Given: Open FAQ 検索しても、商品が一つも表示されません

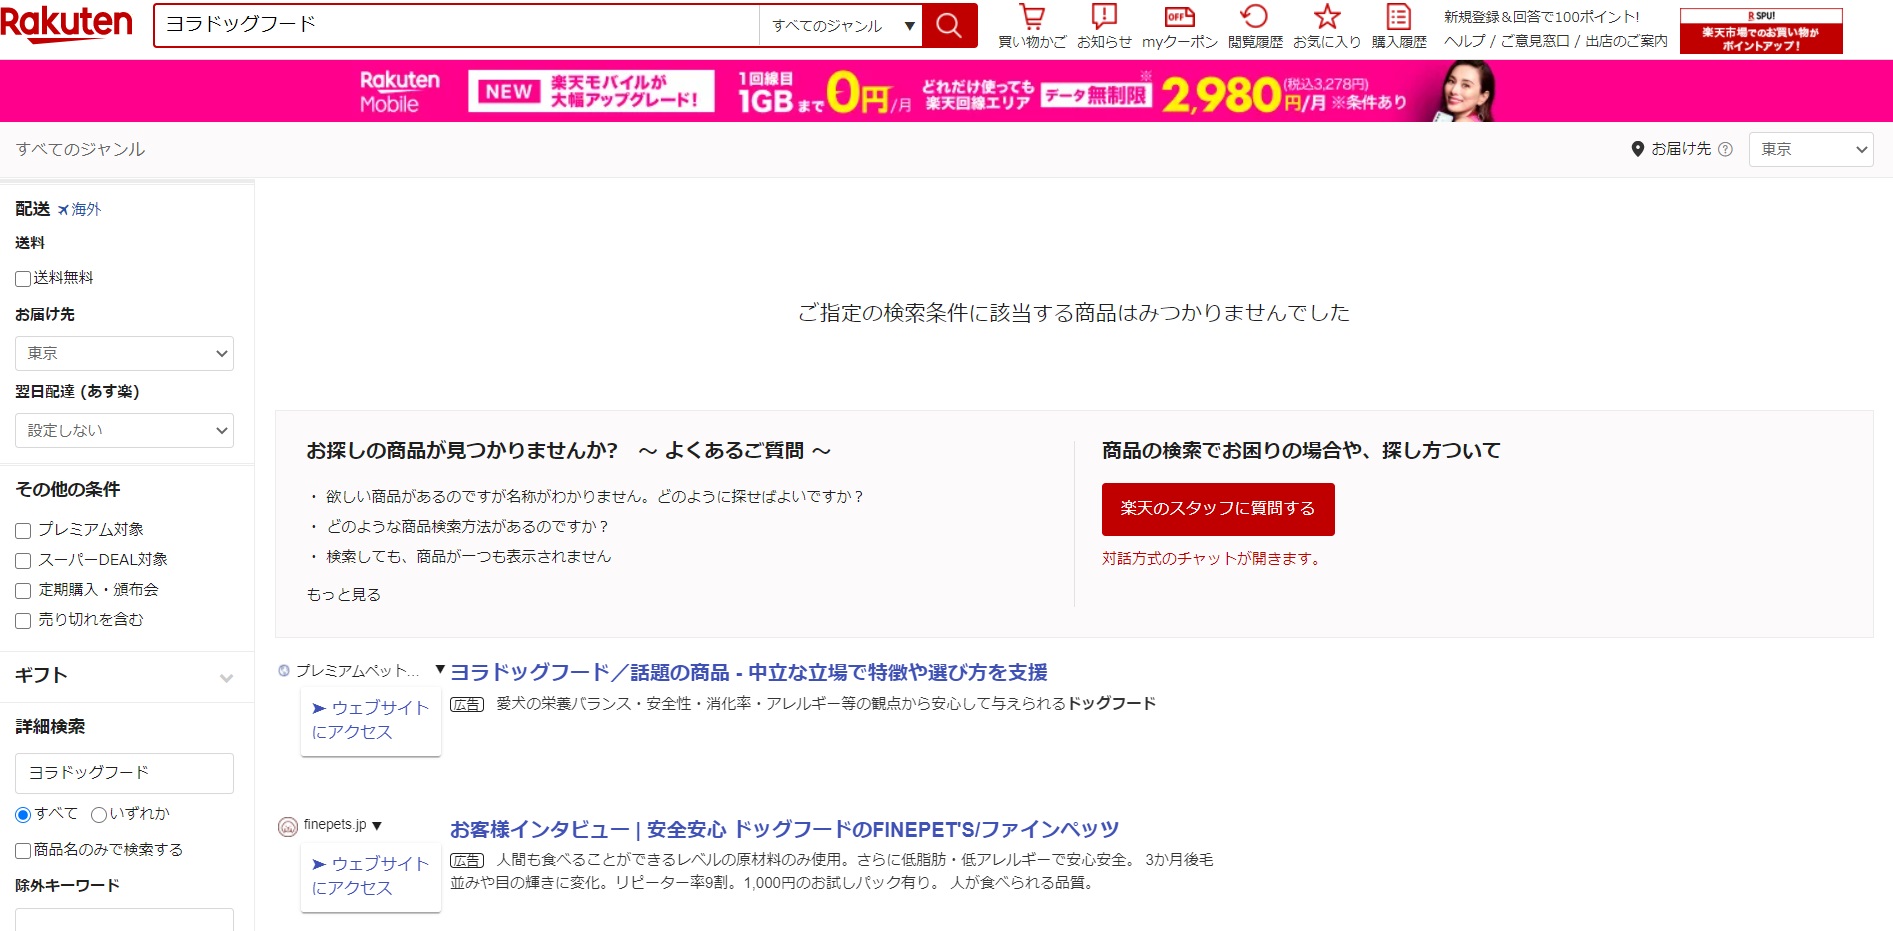Looking at the screenshot, I should click(x=469, y=557).
